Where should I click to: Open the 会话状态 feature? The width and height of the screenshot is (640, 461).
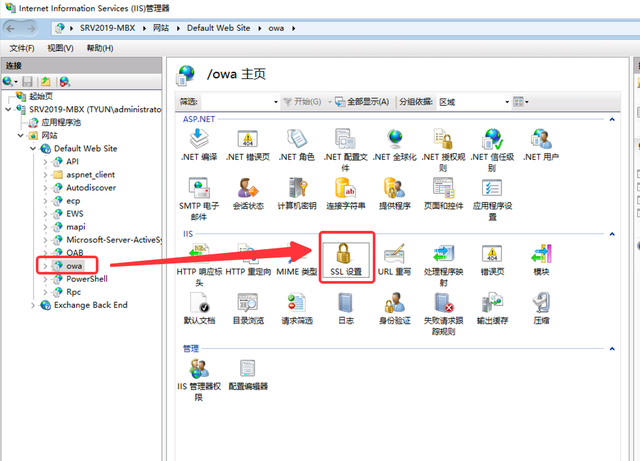(x=248, y=194)
